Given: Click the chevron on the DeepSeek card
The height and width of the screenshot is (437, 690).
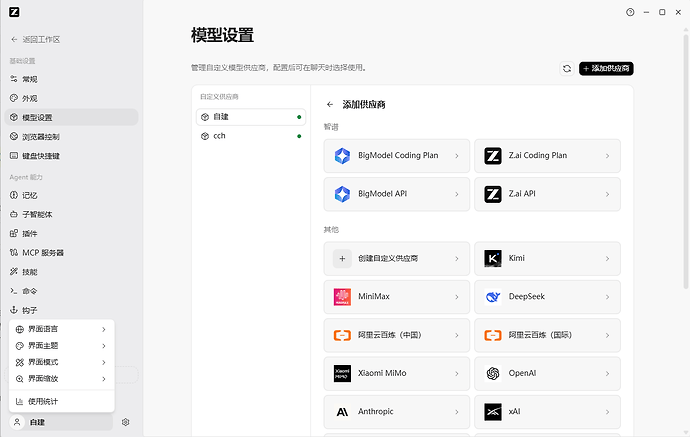Looking at the screenshot, I should point(607,297).
